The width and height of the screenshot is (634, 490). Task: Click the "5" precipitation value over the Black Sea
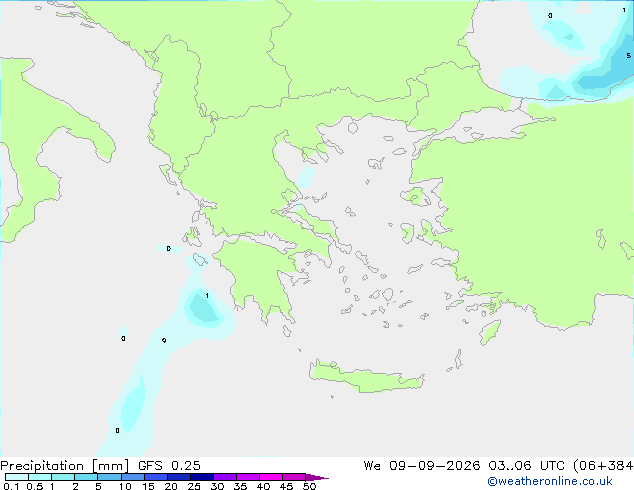coord(628,55)
